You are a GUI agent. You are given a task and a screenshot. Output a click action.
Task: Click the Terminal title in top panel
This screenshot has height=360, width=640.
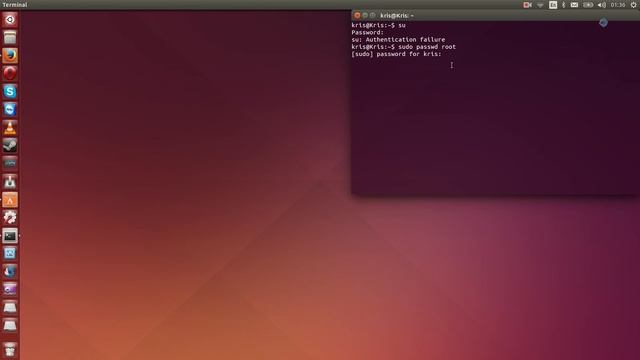point(15,5)
